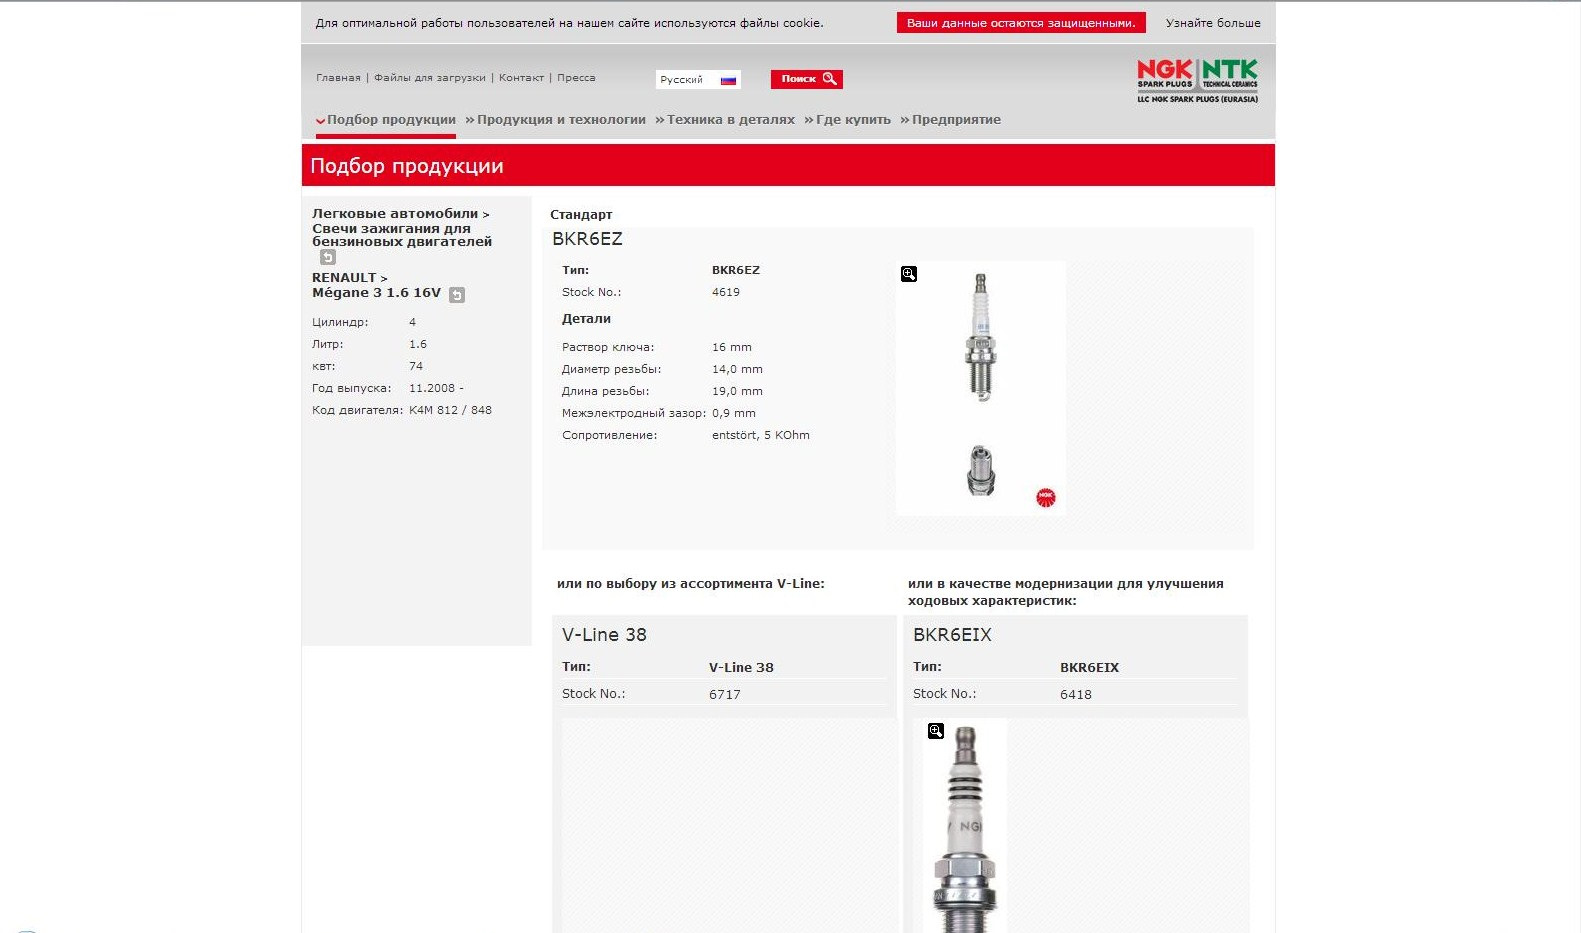Click the BKR6EIX product heading
Viewport: 1581px width, 933px height.
(952, 635)
